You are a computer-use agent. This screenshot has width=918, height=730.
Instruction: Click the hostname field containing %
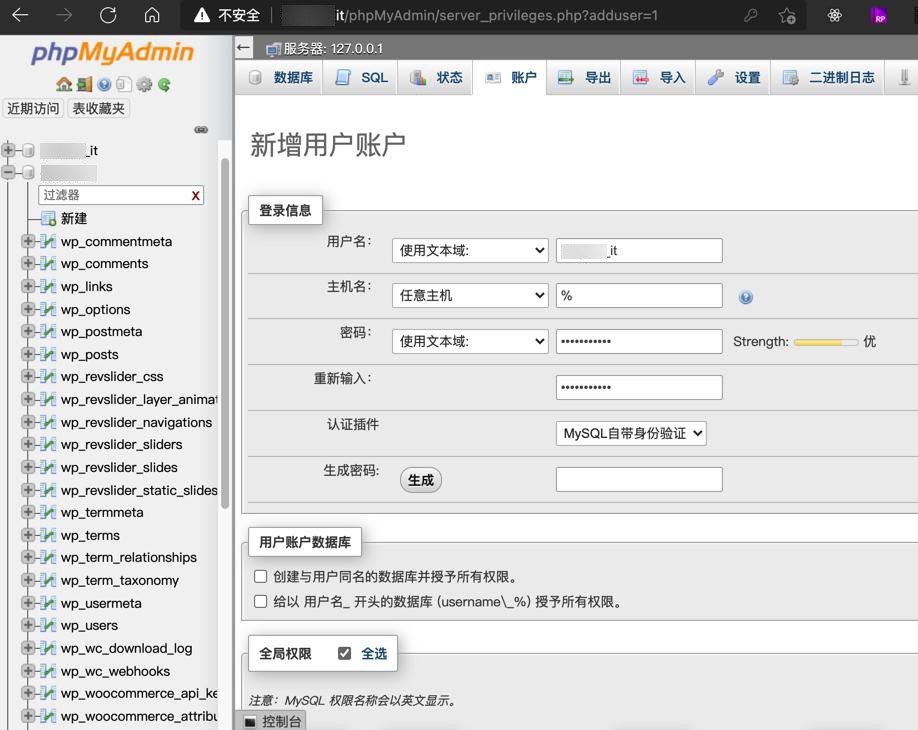click(639, 296)
